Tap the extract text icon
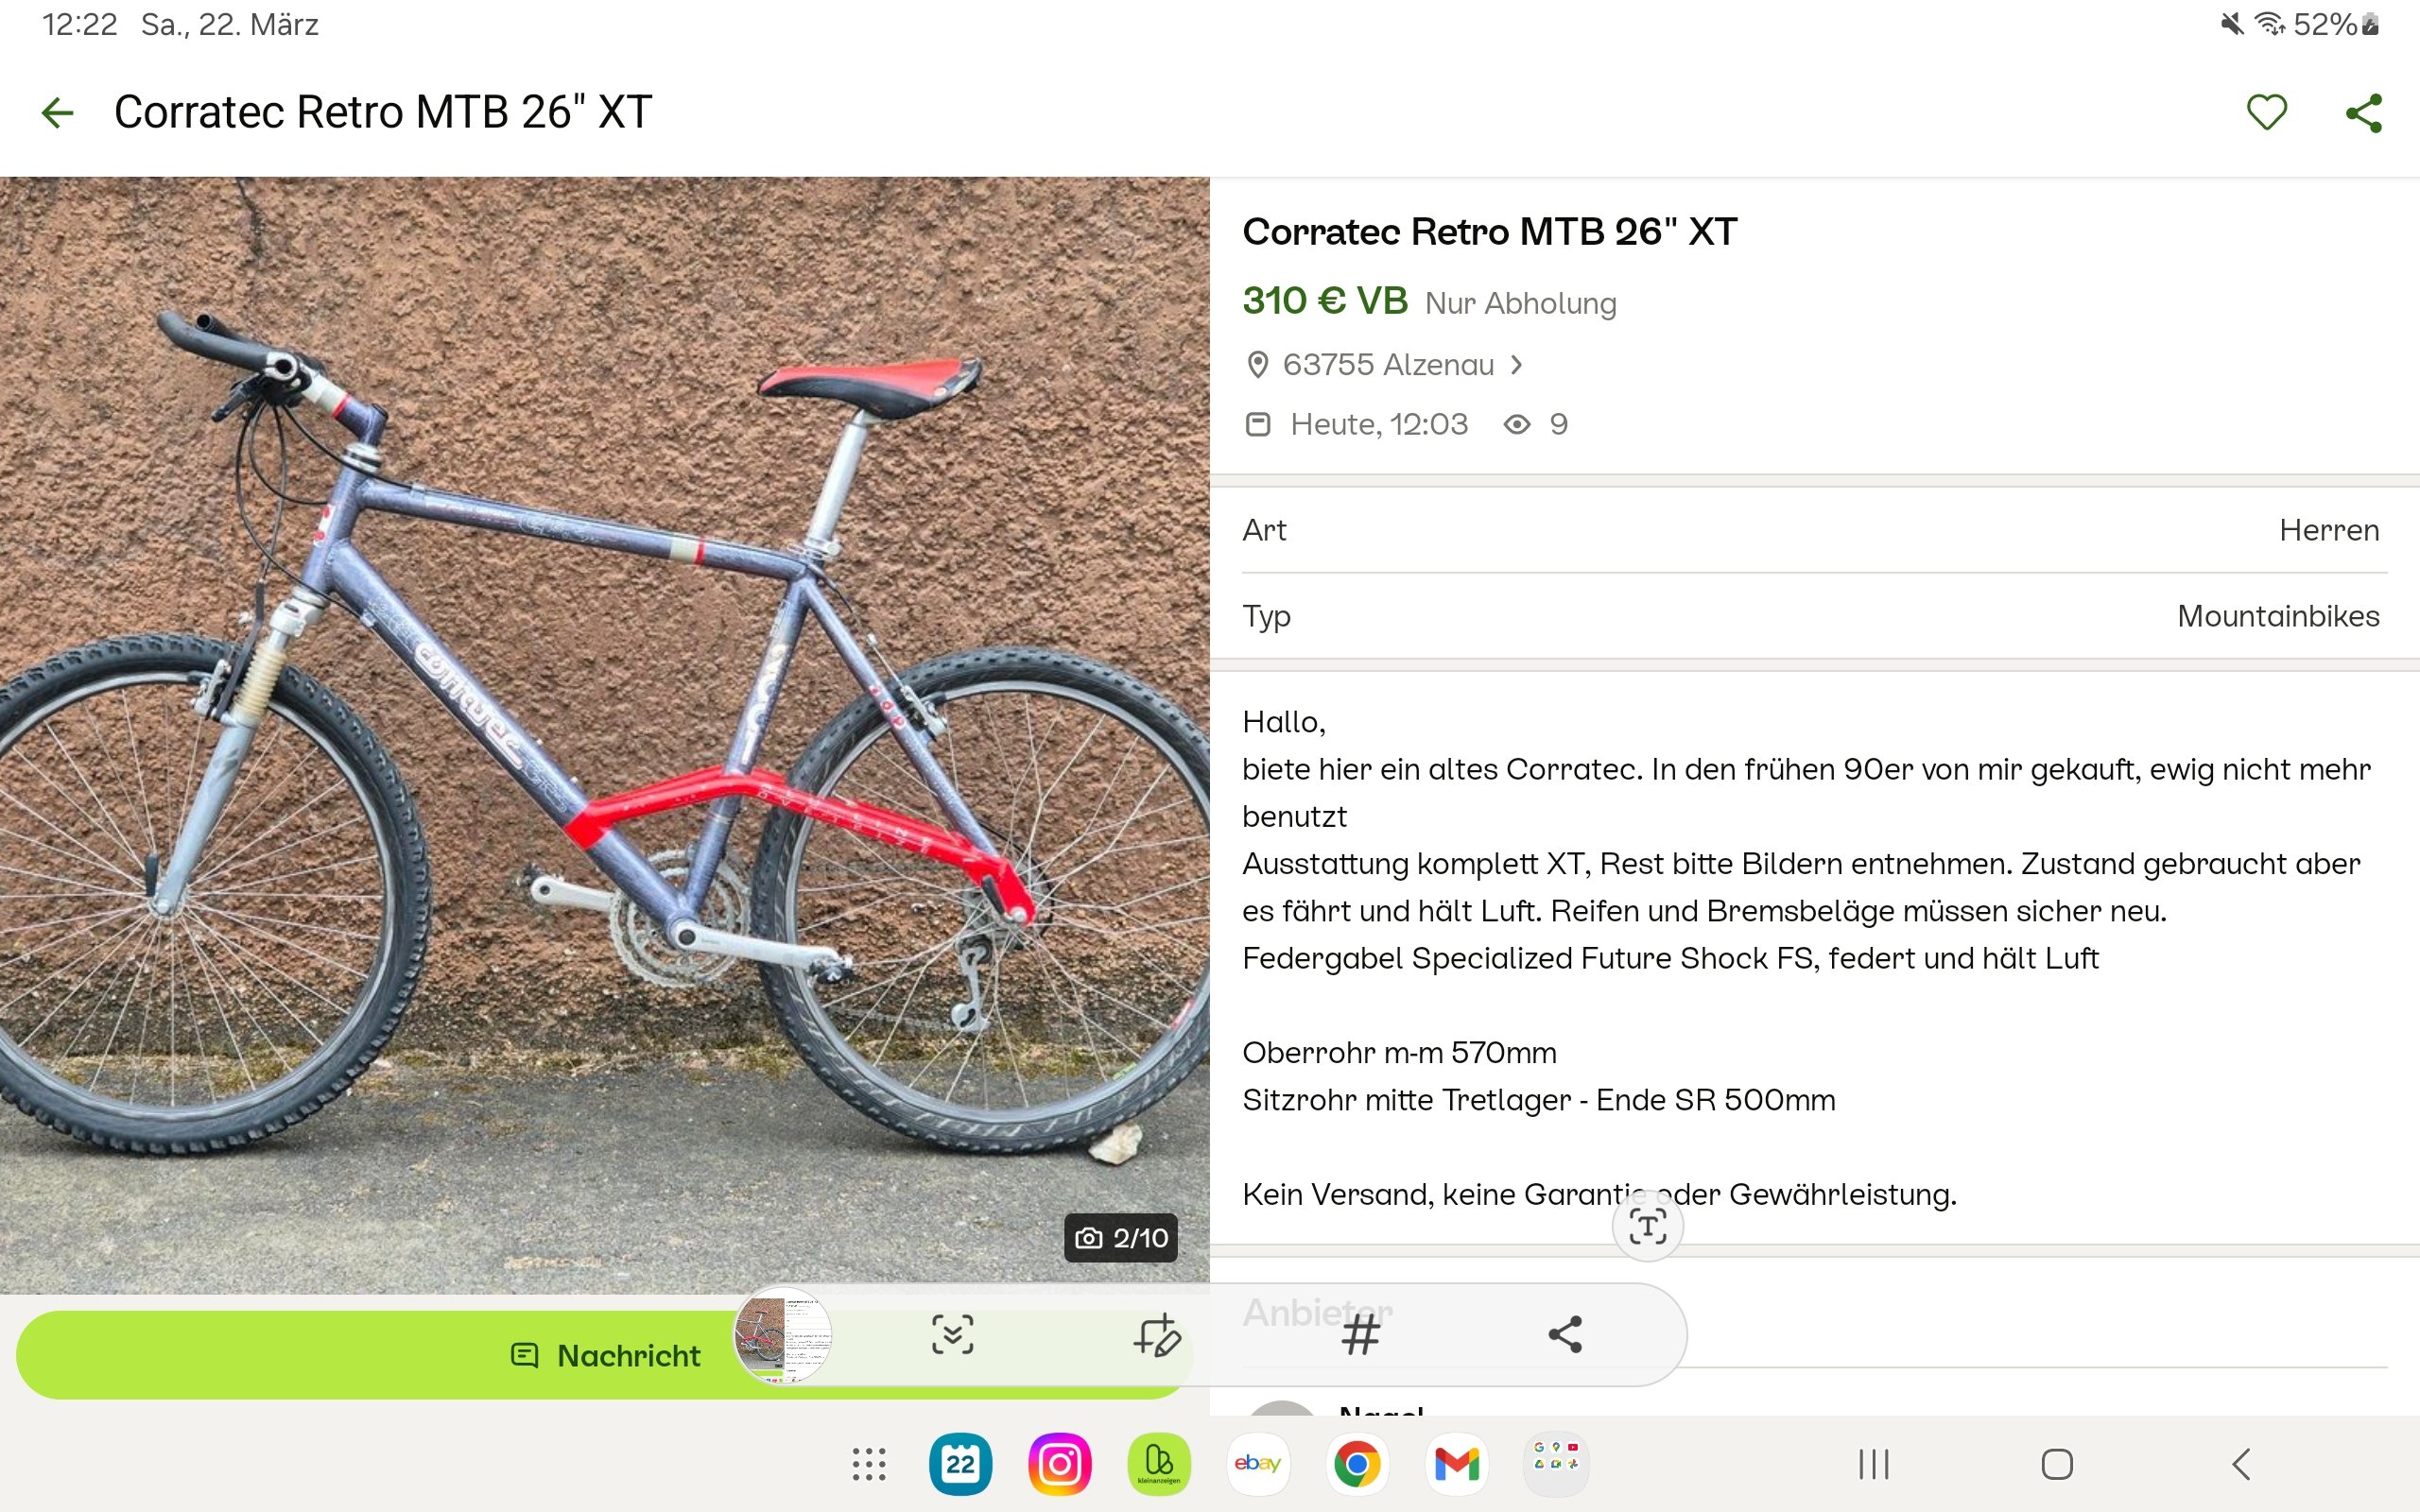 (x=1647, y=1226)
